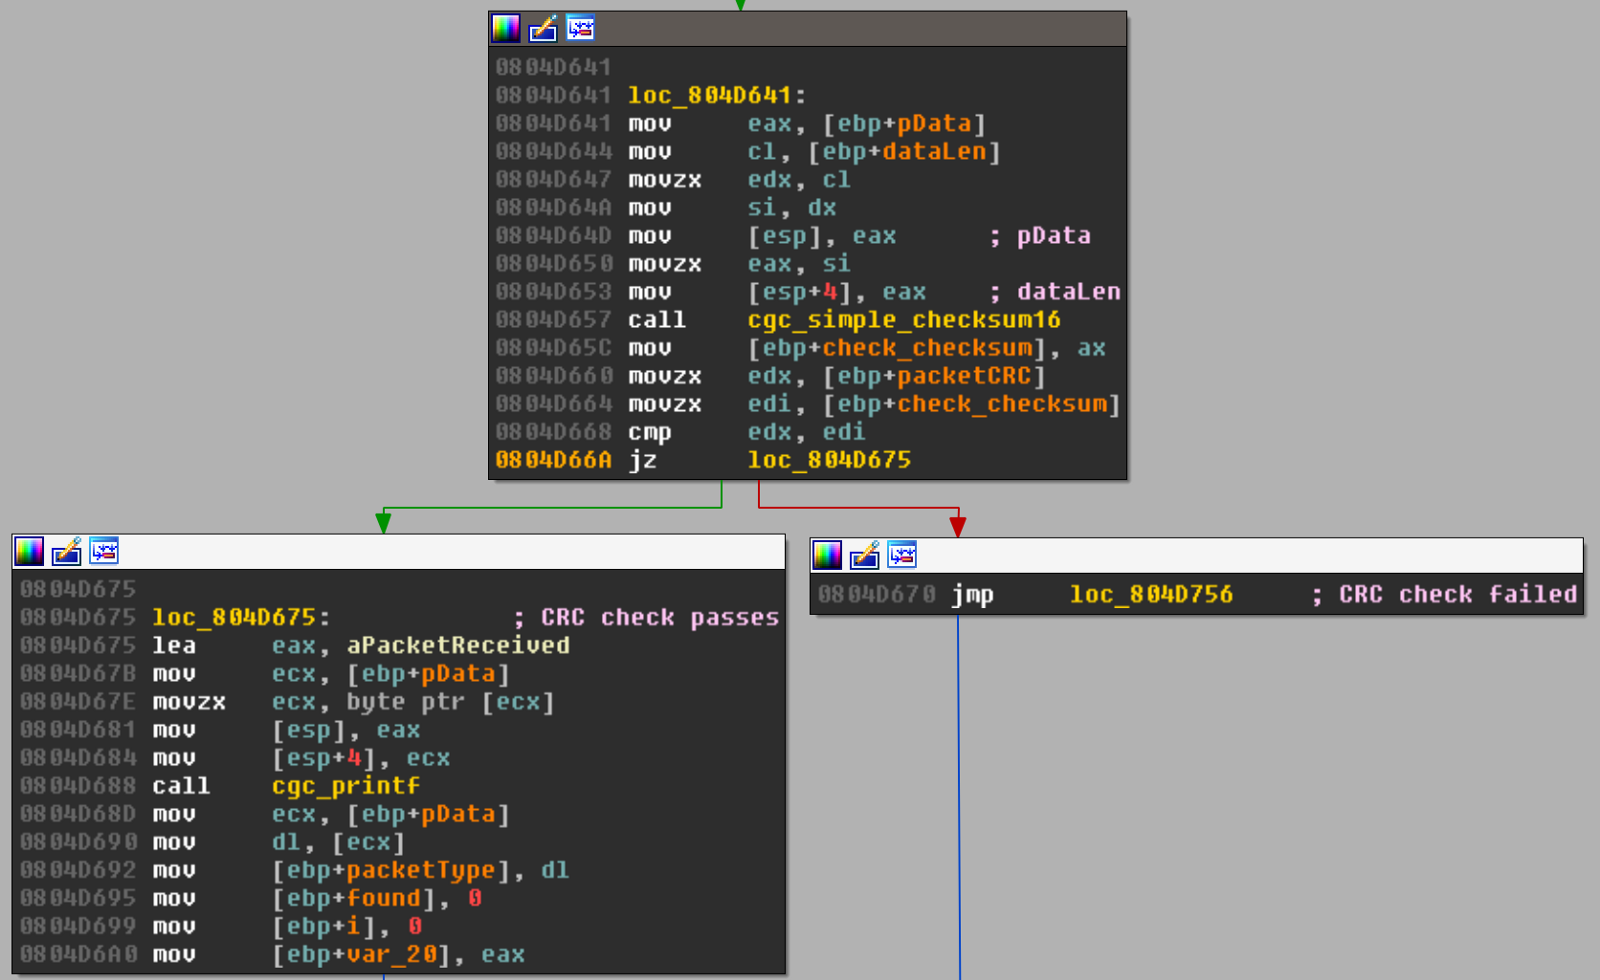Select the loc_804D641 label

coord(710,96)
